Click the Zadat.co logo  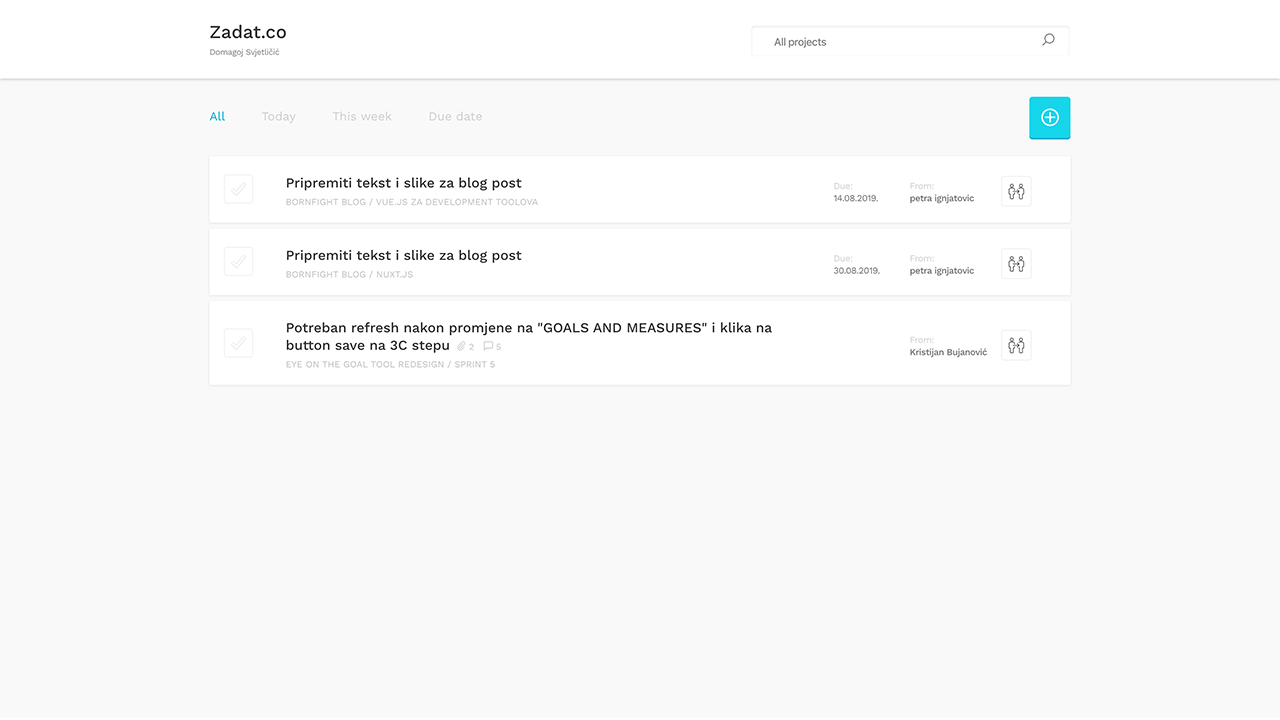point(247,32)
